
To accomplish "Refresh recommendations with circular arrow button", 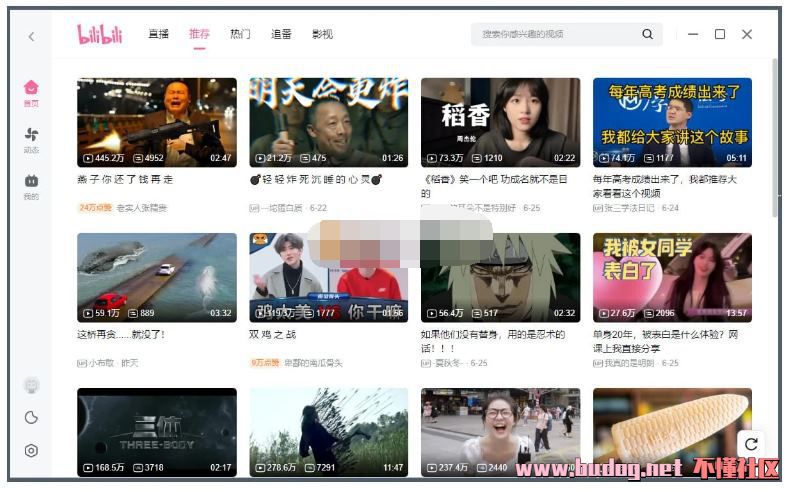I will 751,443.
